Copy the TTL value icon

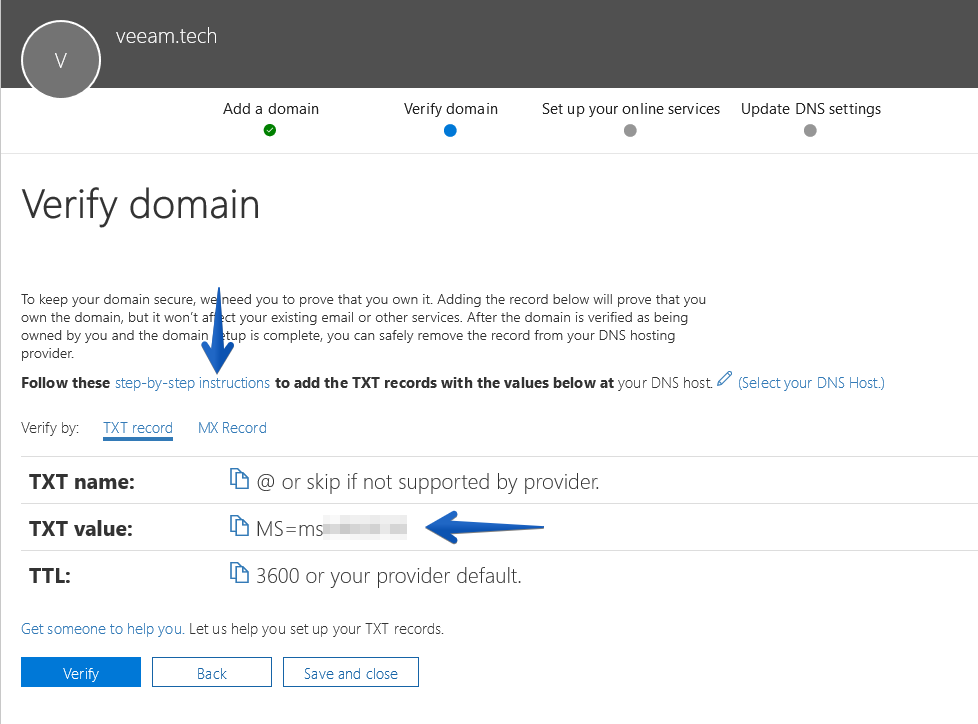[239, 572]
